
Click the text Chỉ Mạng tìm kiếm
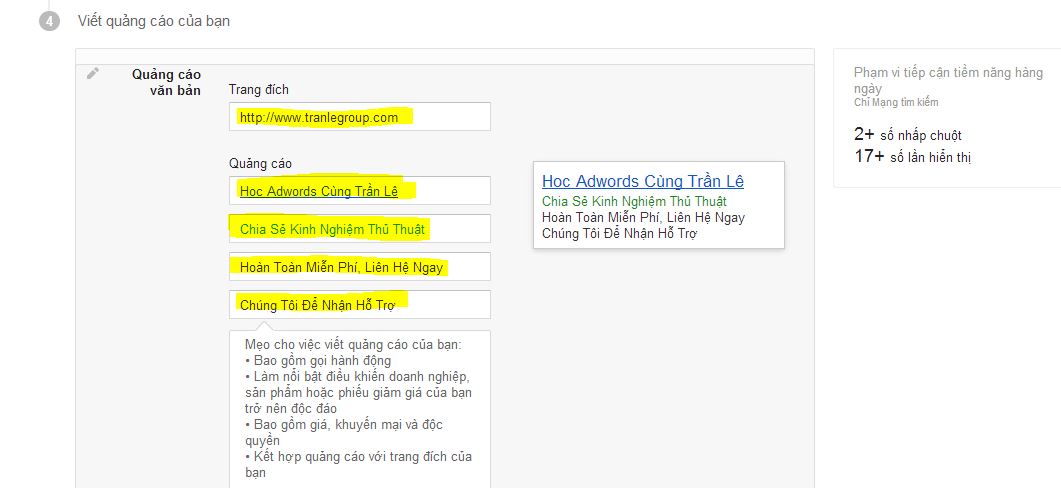tap(896, 103)
